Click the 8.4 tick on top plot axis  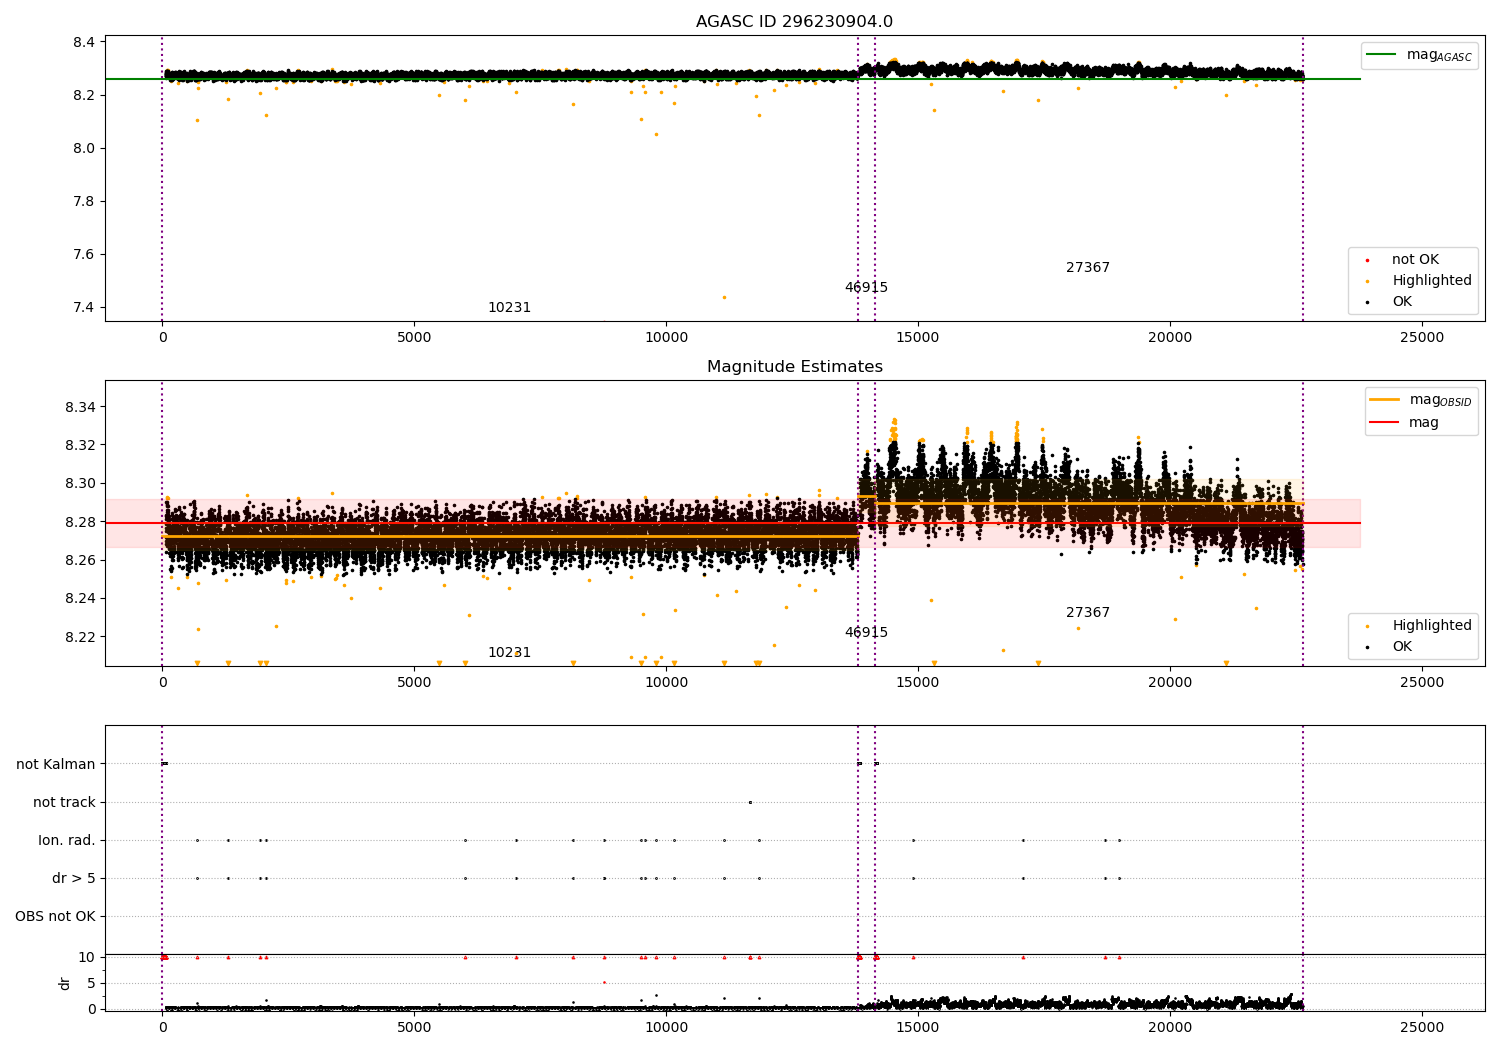point(84,43)
